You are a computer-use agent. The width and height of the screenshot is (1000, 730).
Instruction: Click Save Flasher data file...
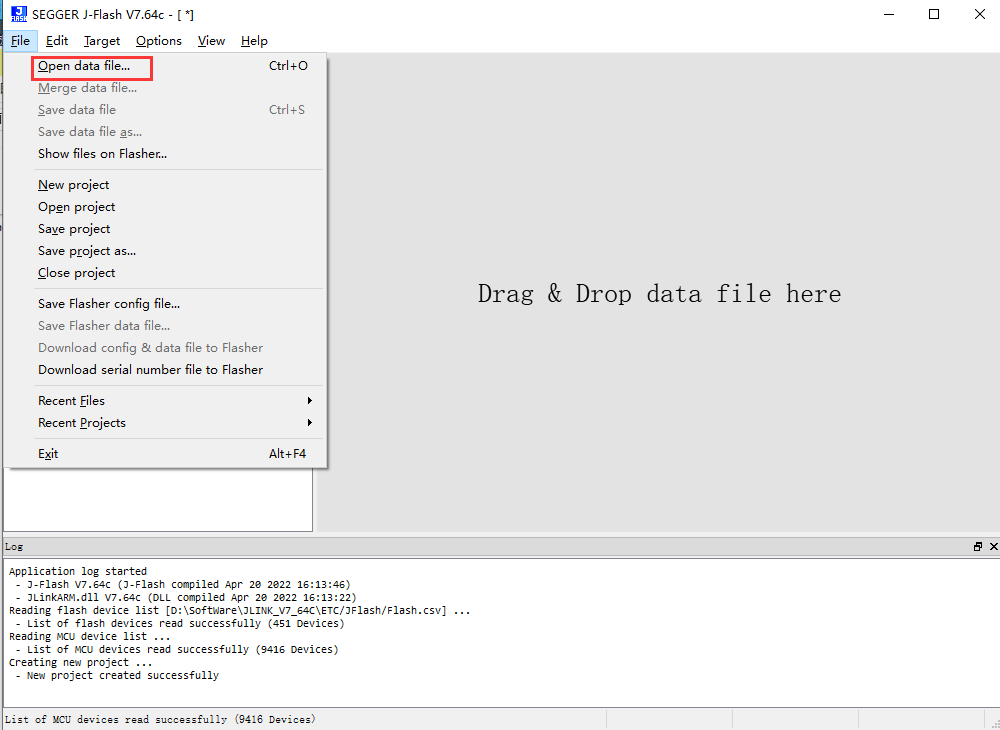tap(166, 326)
